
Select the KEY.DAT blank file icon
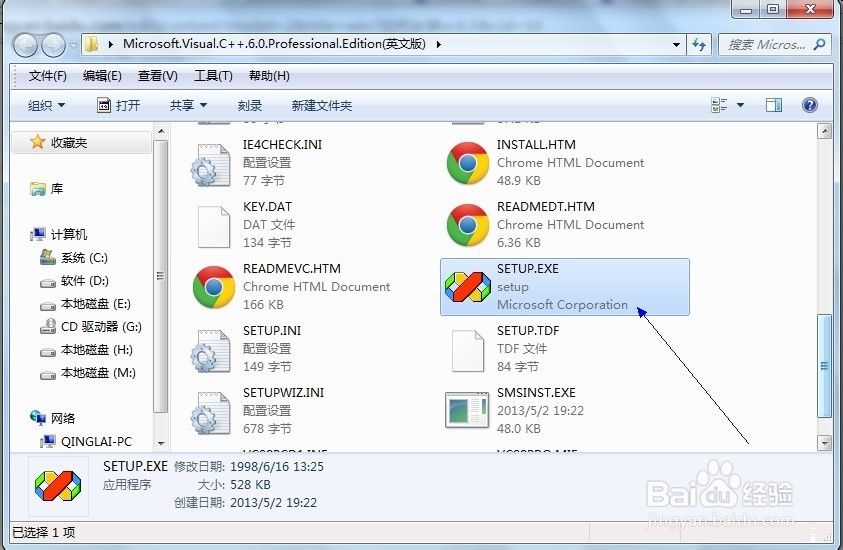(213, 227)
